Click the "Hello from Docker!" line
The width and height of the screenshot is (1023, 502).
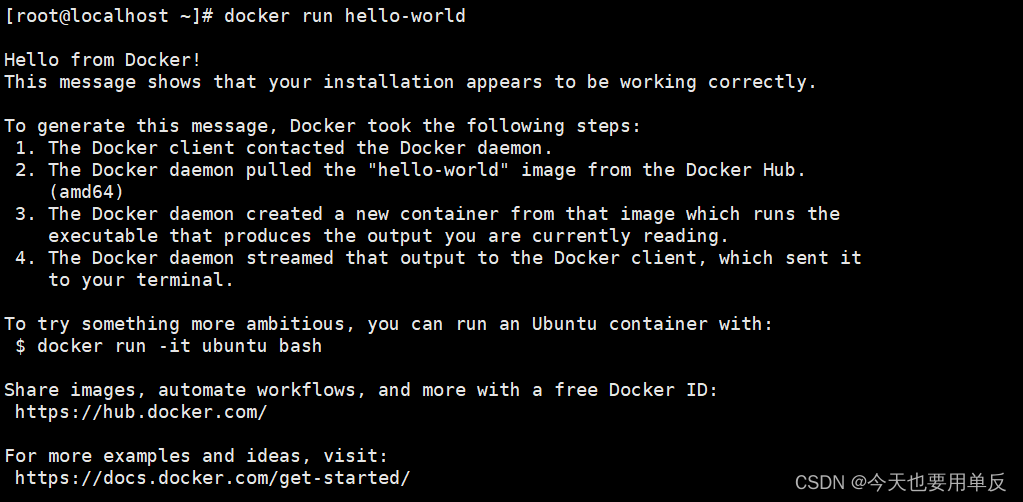pos(102,60)
